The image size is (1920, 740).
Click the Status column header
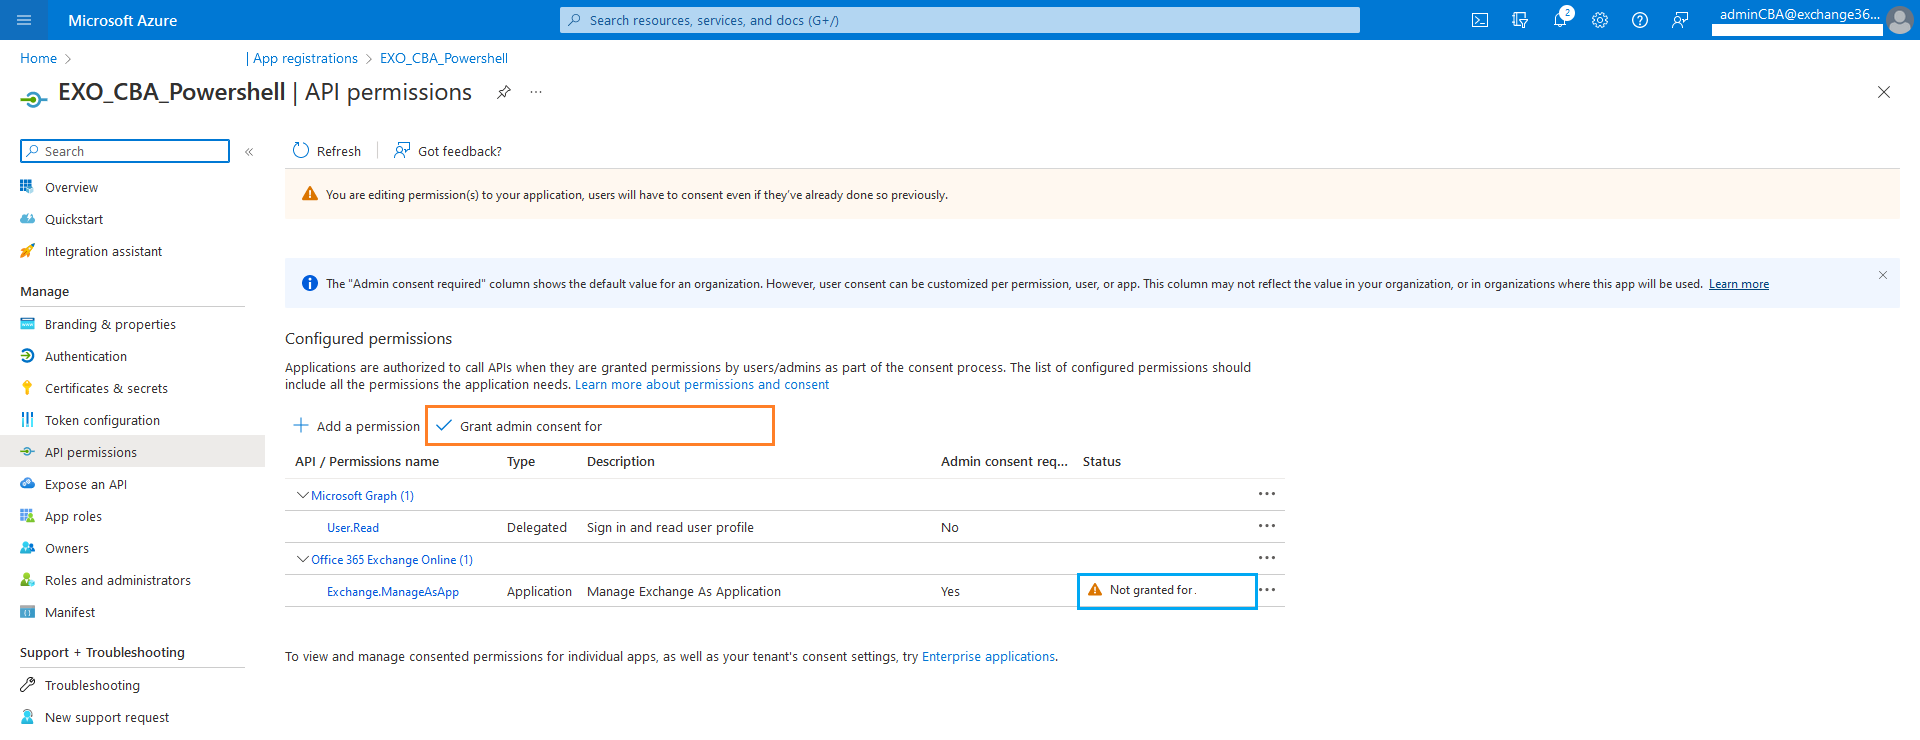[x=1102, y=461]
